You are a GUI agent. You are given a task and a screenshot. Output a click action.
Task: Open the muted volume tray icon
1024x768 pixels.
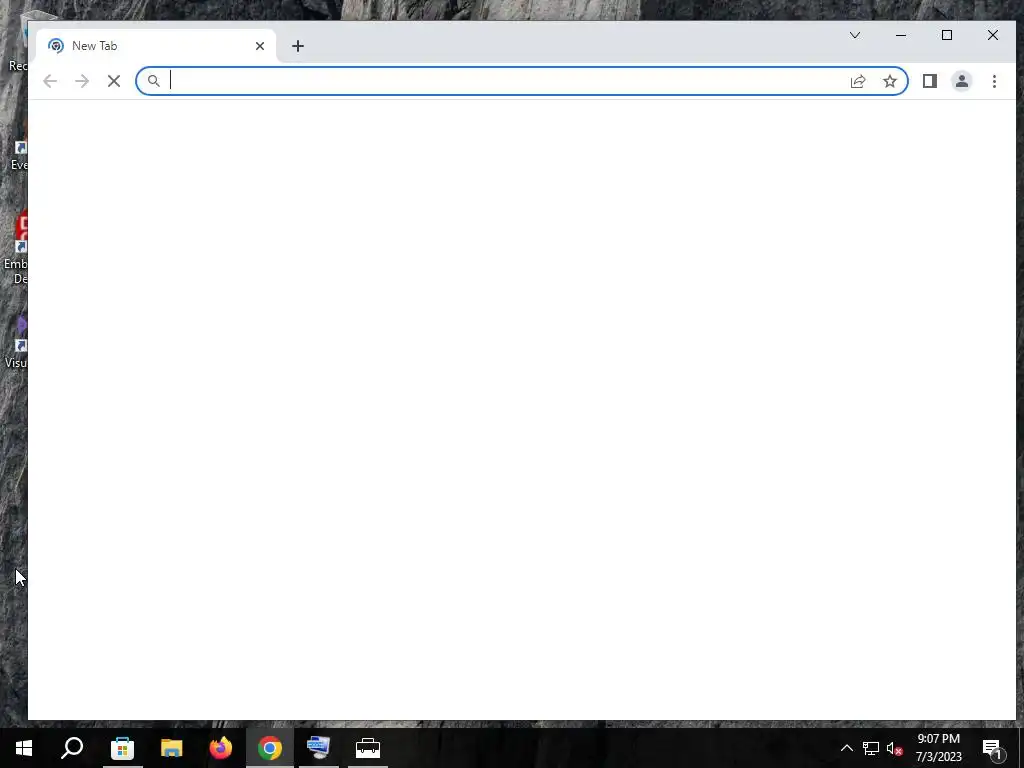tap(895, 748)
